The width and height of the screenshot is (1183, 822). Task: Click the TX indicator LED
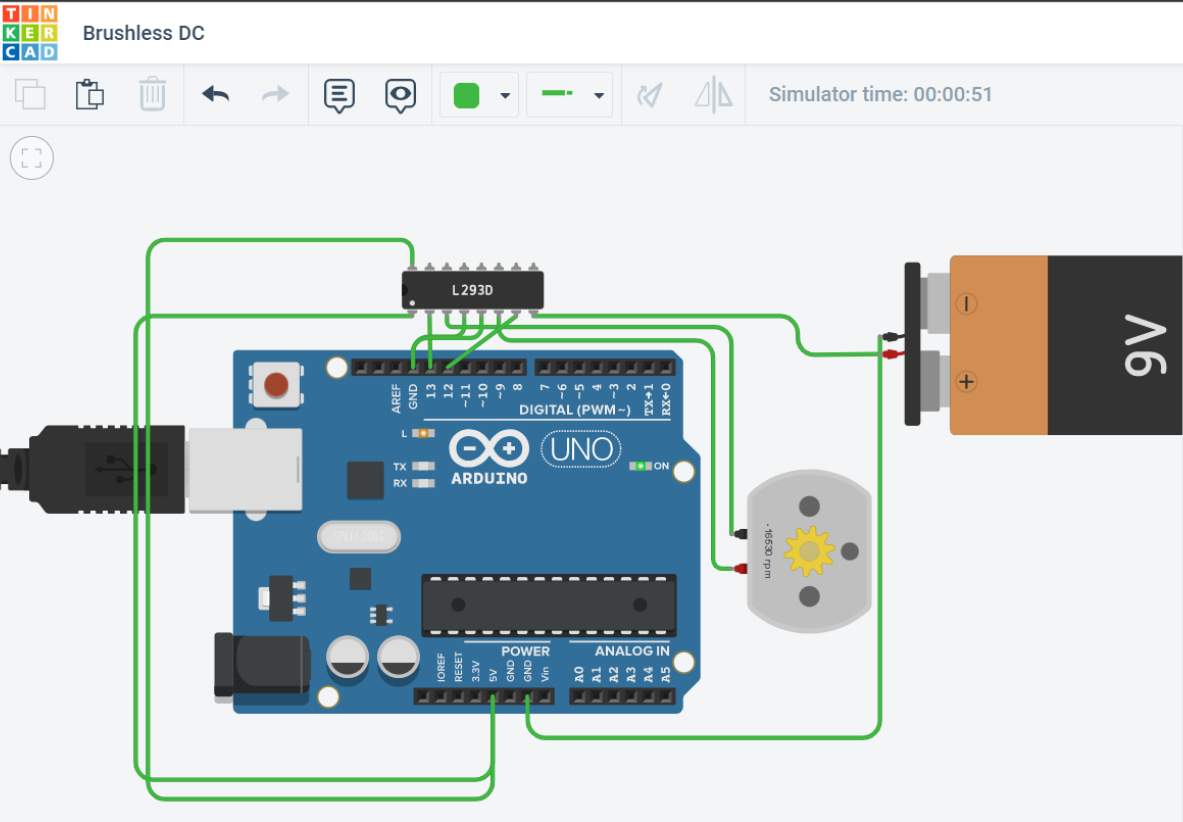423,467
